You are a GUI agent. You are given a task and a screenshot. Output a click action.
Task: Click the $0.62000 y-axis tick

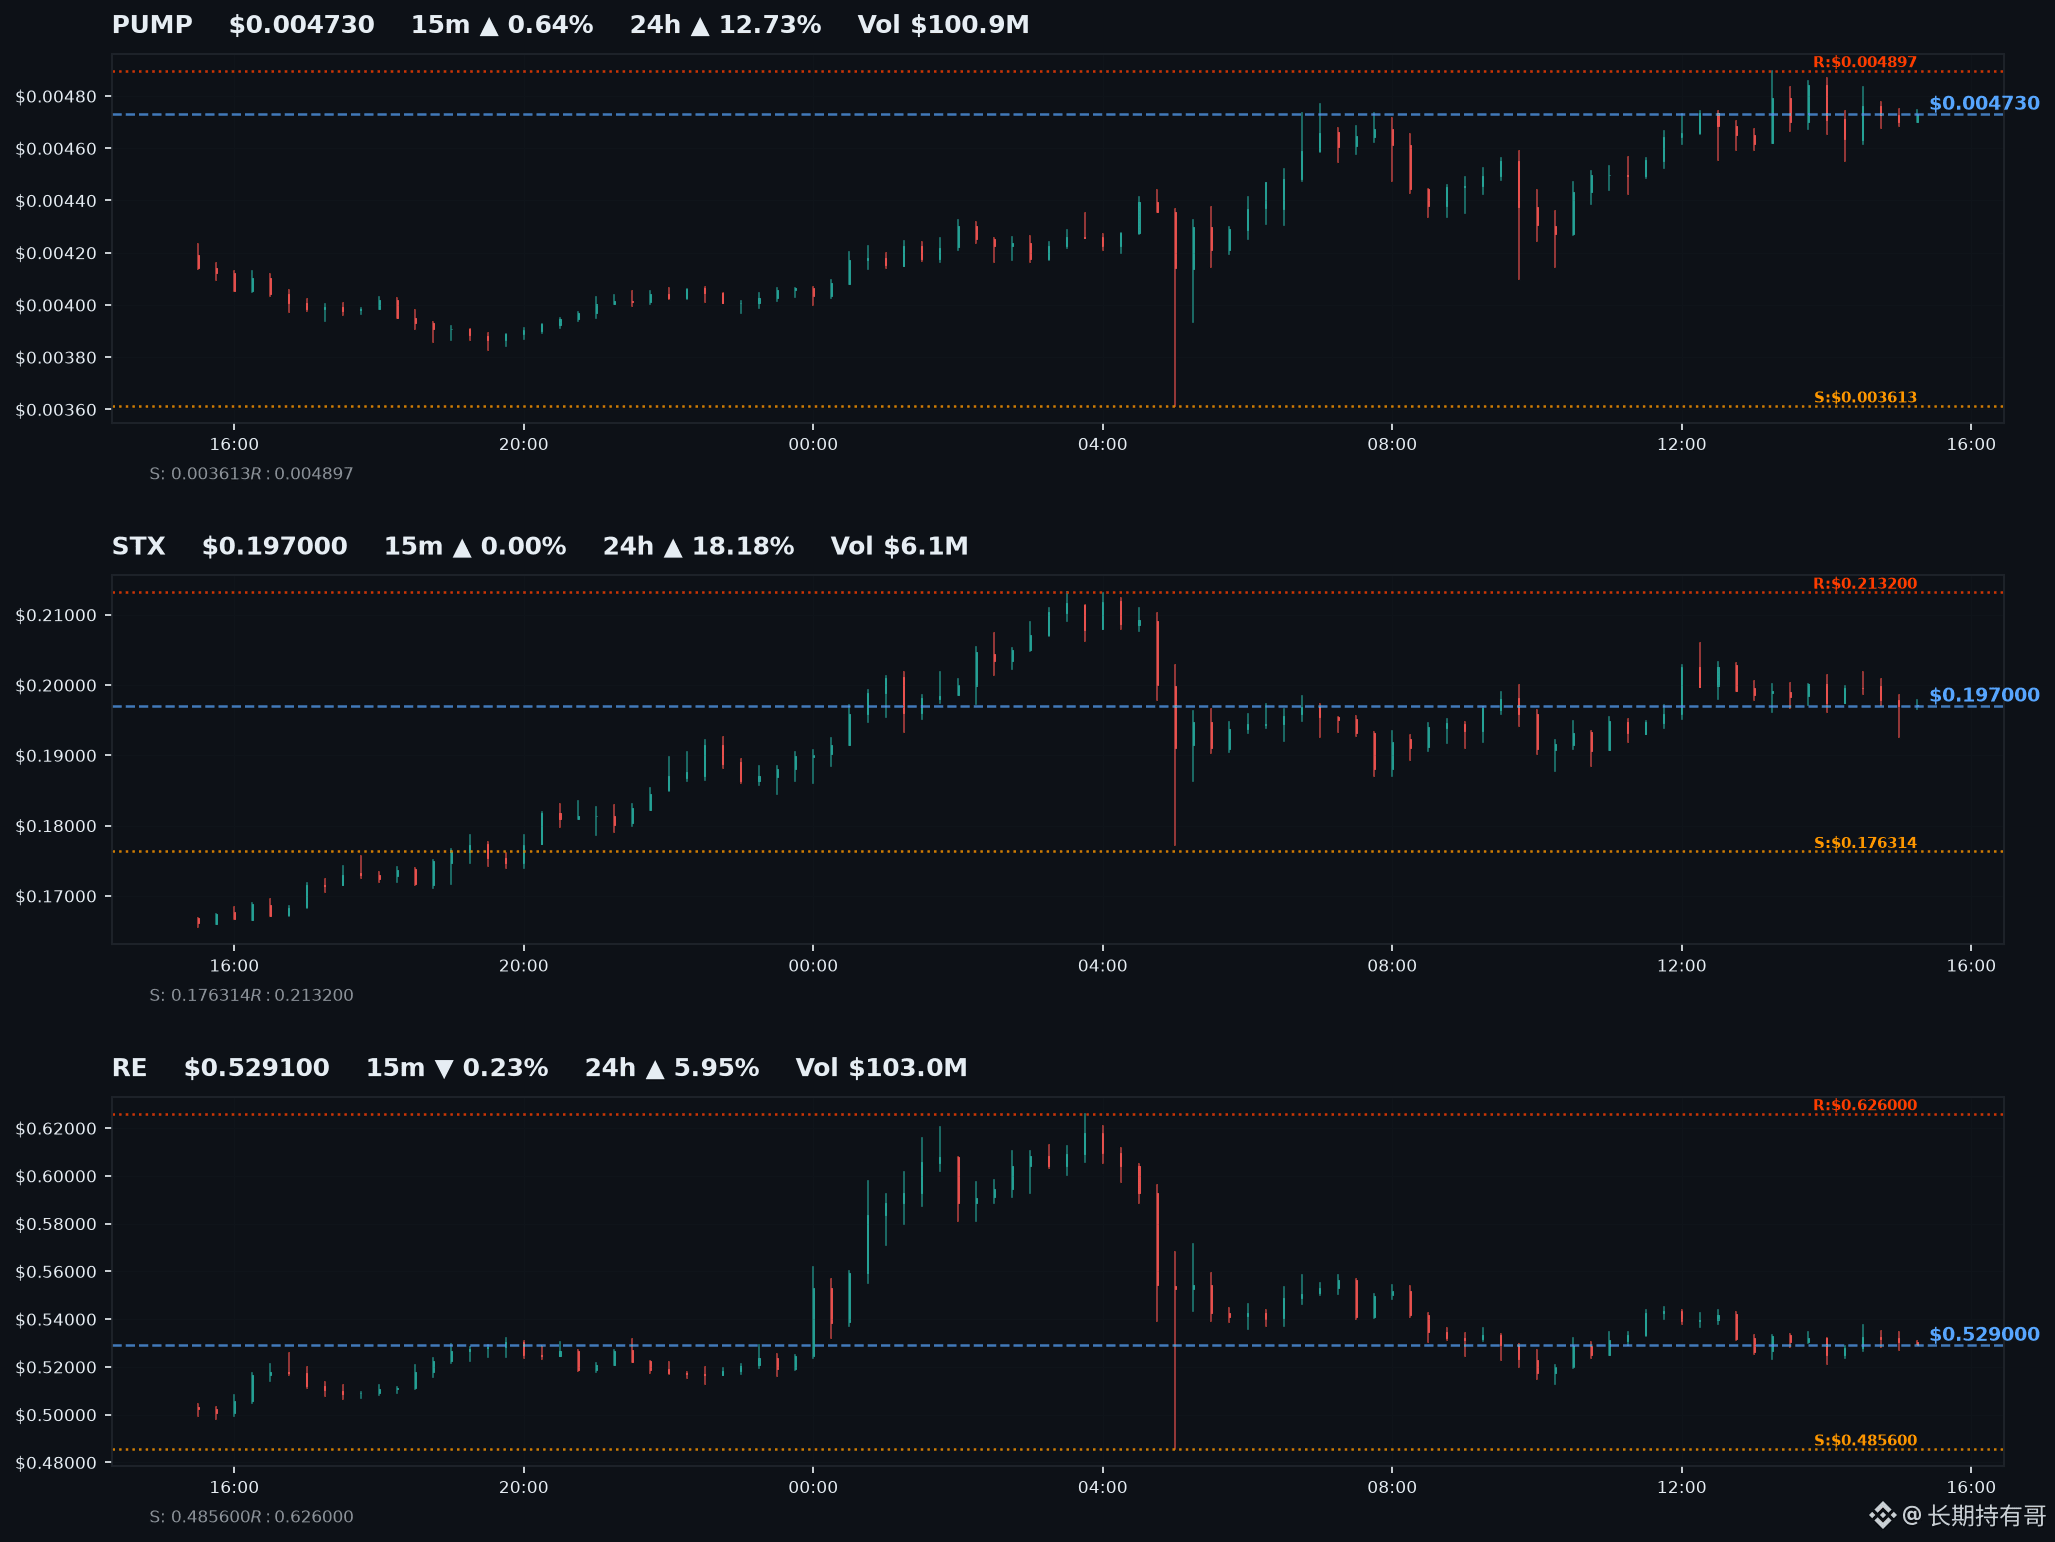pos(56,1129)
